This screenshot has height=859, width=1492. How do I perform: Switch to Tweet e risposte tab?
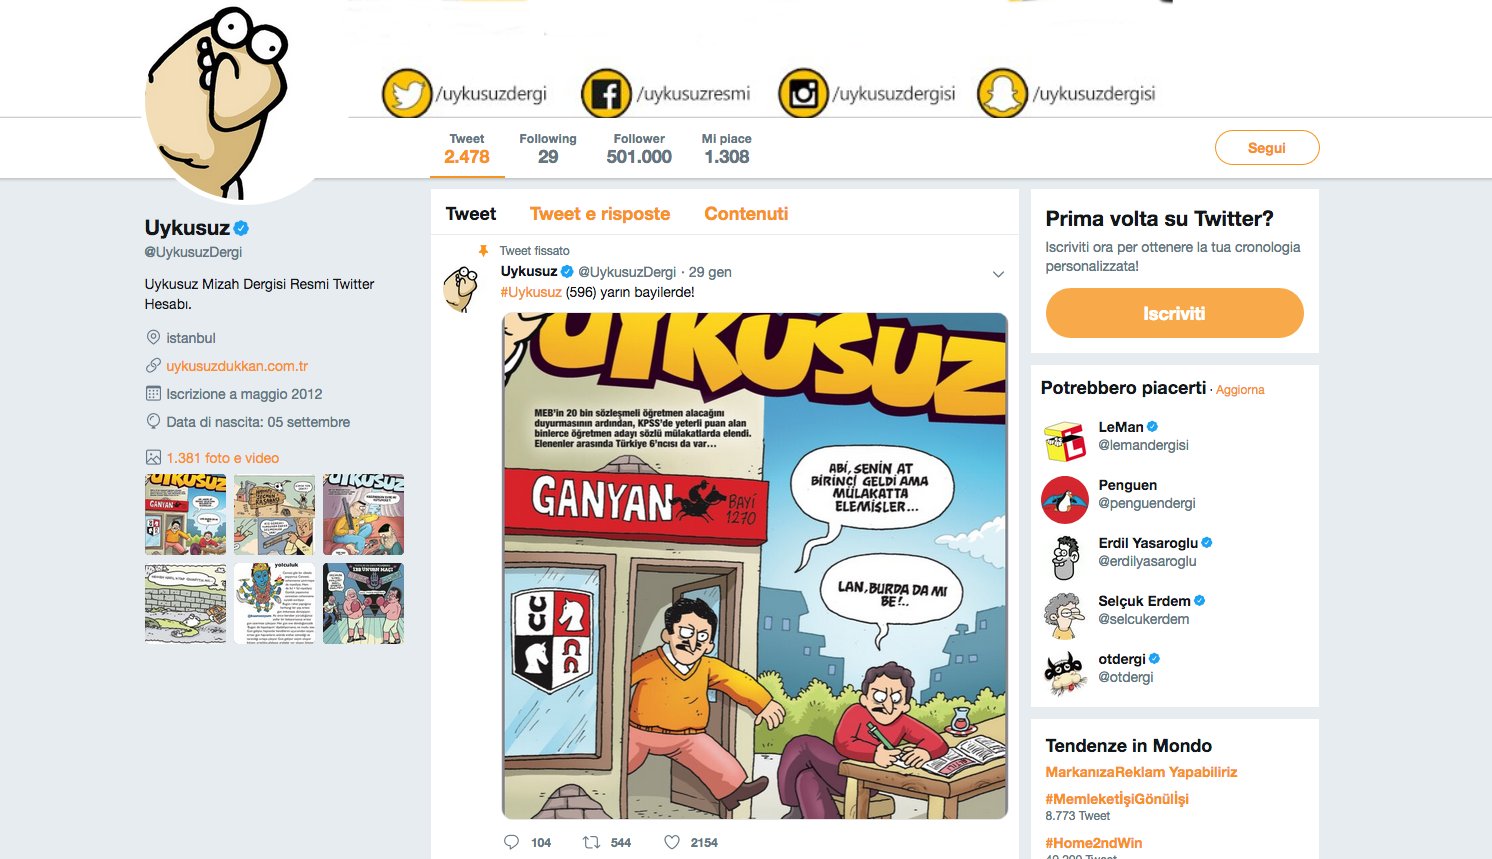600,214
